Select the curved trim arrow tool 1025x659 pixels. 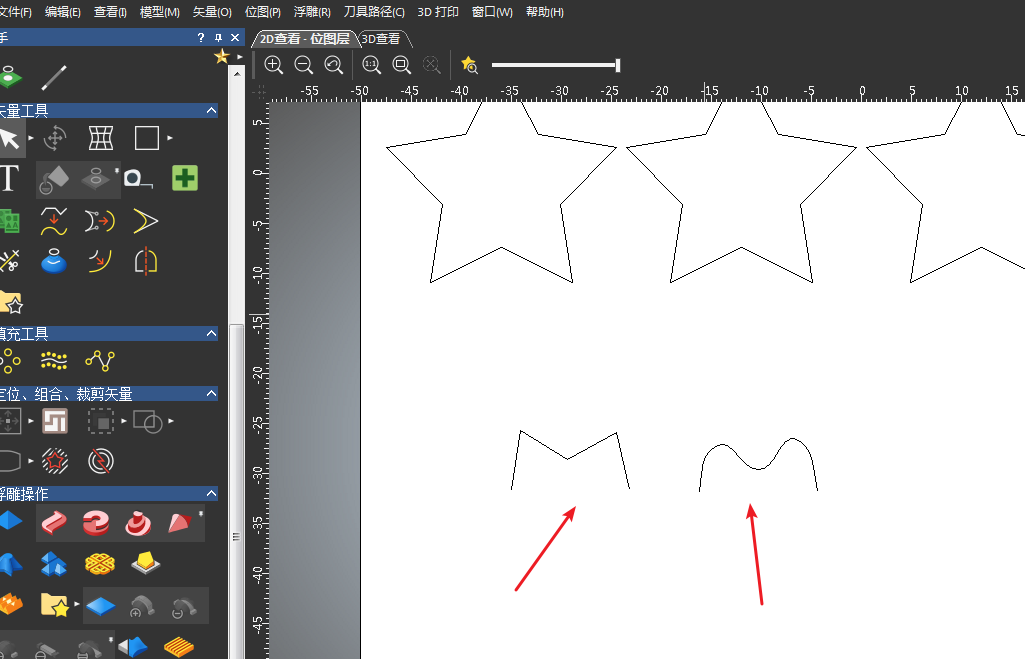(99, 261)
